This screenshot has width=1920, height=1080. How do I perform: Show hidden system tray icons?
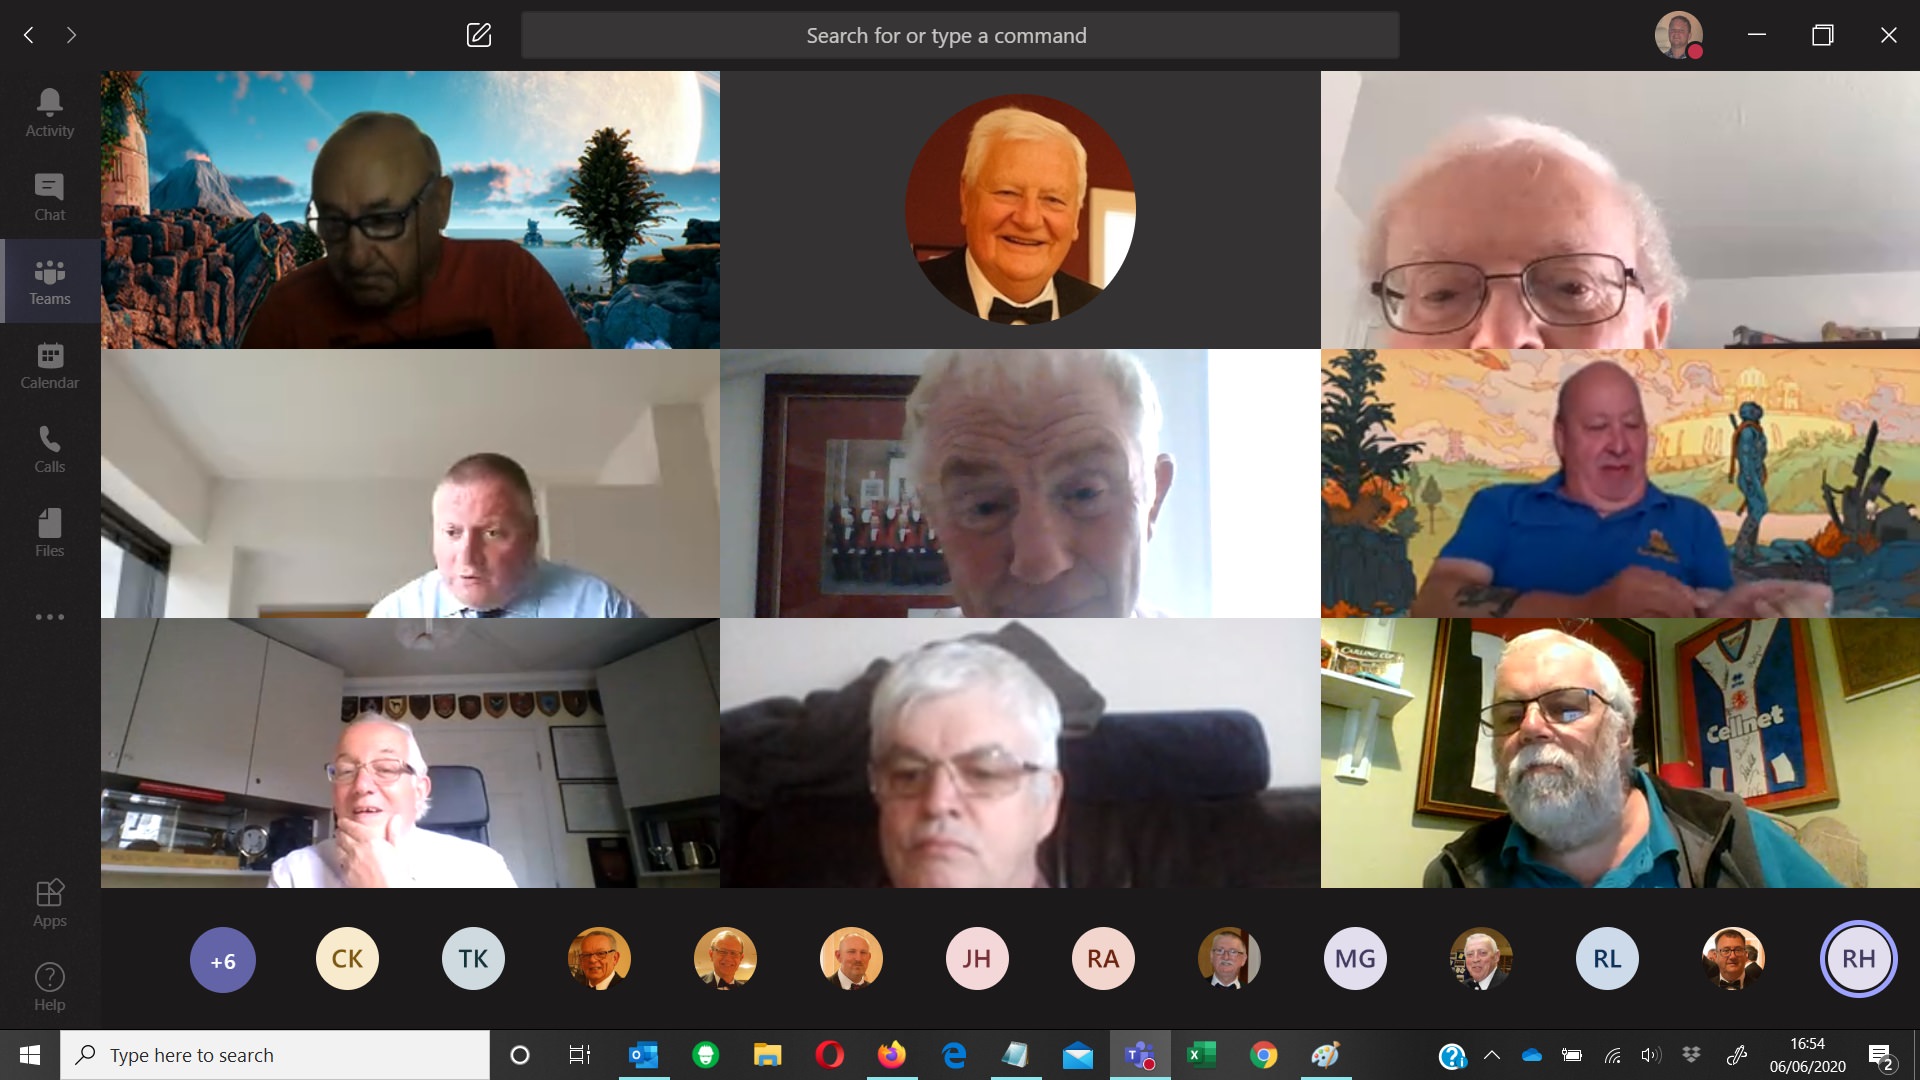(1492, 1055)
